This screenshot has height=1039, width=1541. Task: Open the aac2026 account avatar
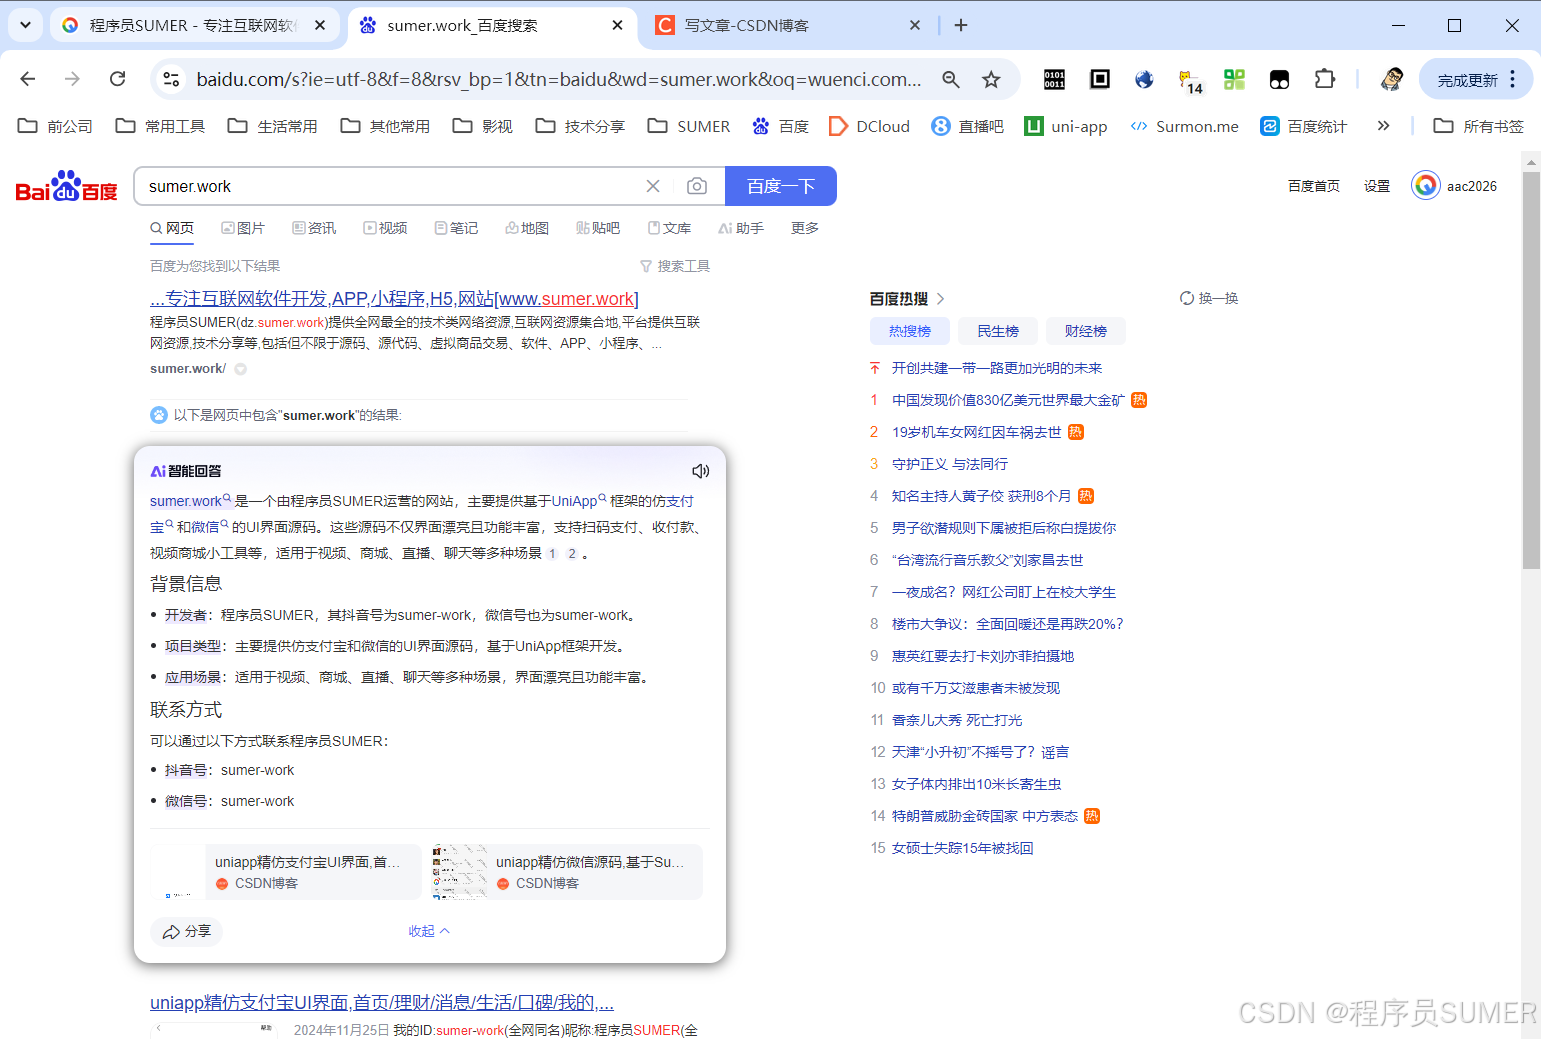(1426, 185)
